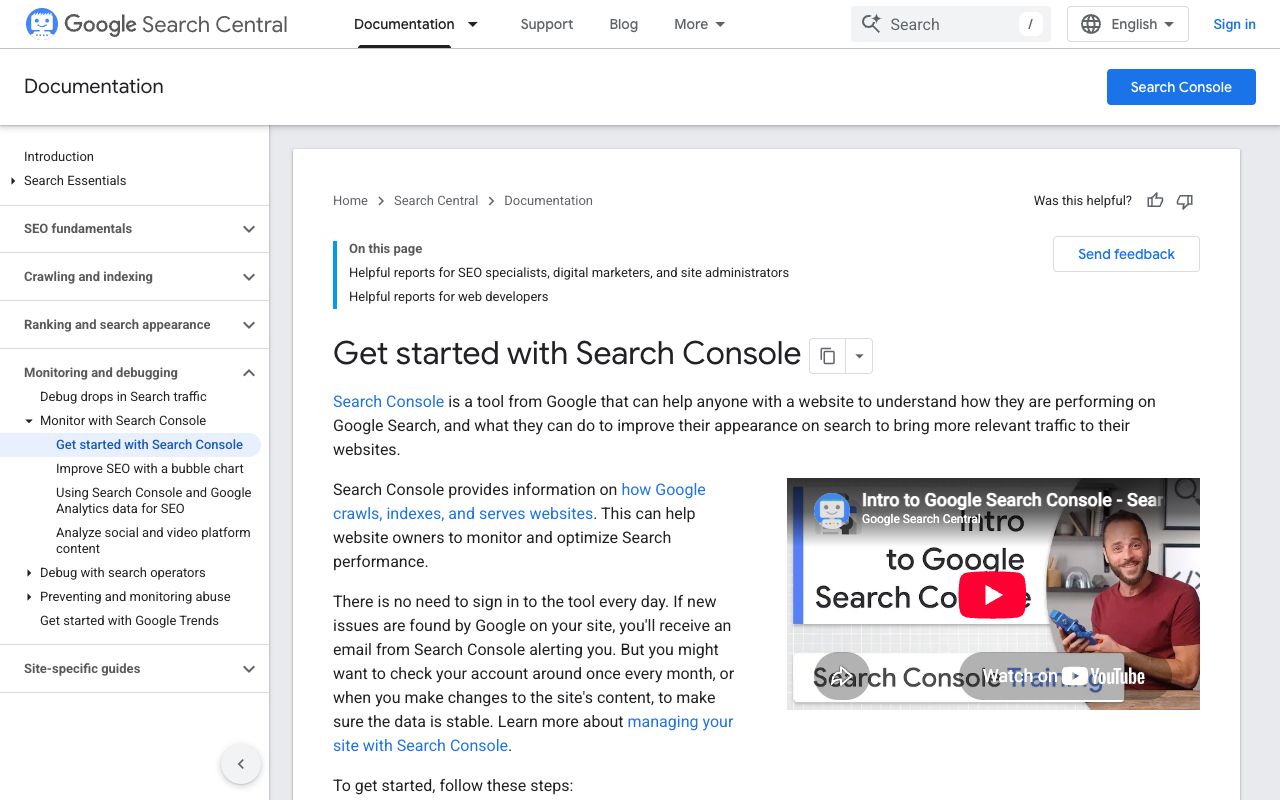Screen dimensions: 1280x800
Task: Click the Send feedback button
Action: (1126, 254)
